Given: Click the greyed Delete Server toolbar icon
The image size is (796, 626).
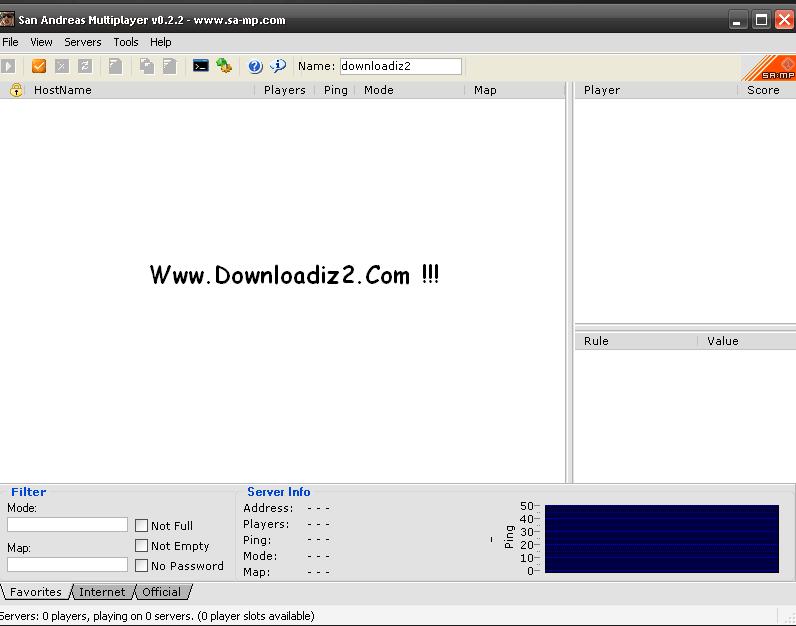Looking at the screenshot, I should click(61, 66).
